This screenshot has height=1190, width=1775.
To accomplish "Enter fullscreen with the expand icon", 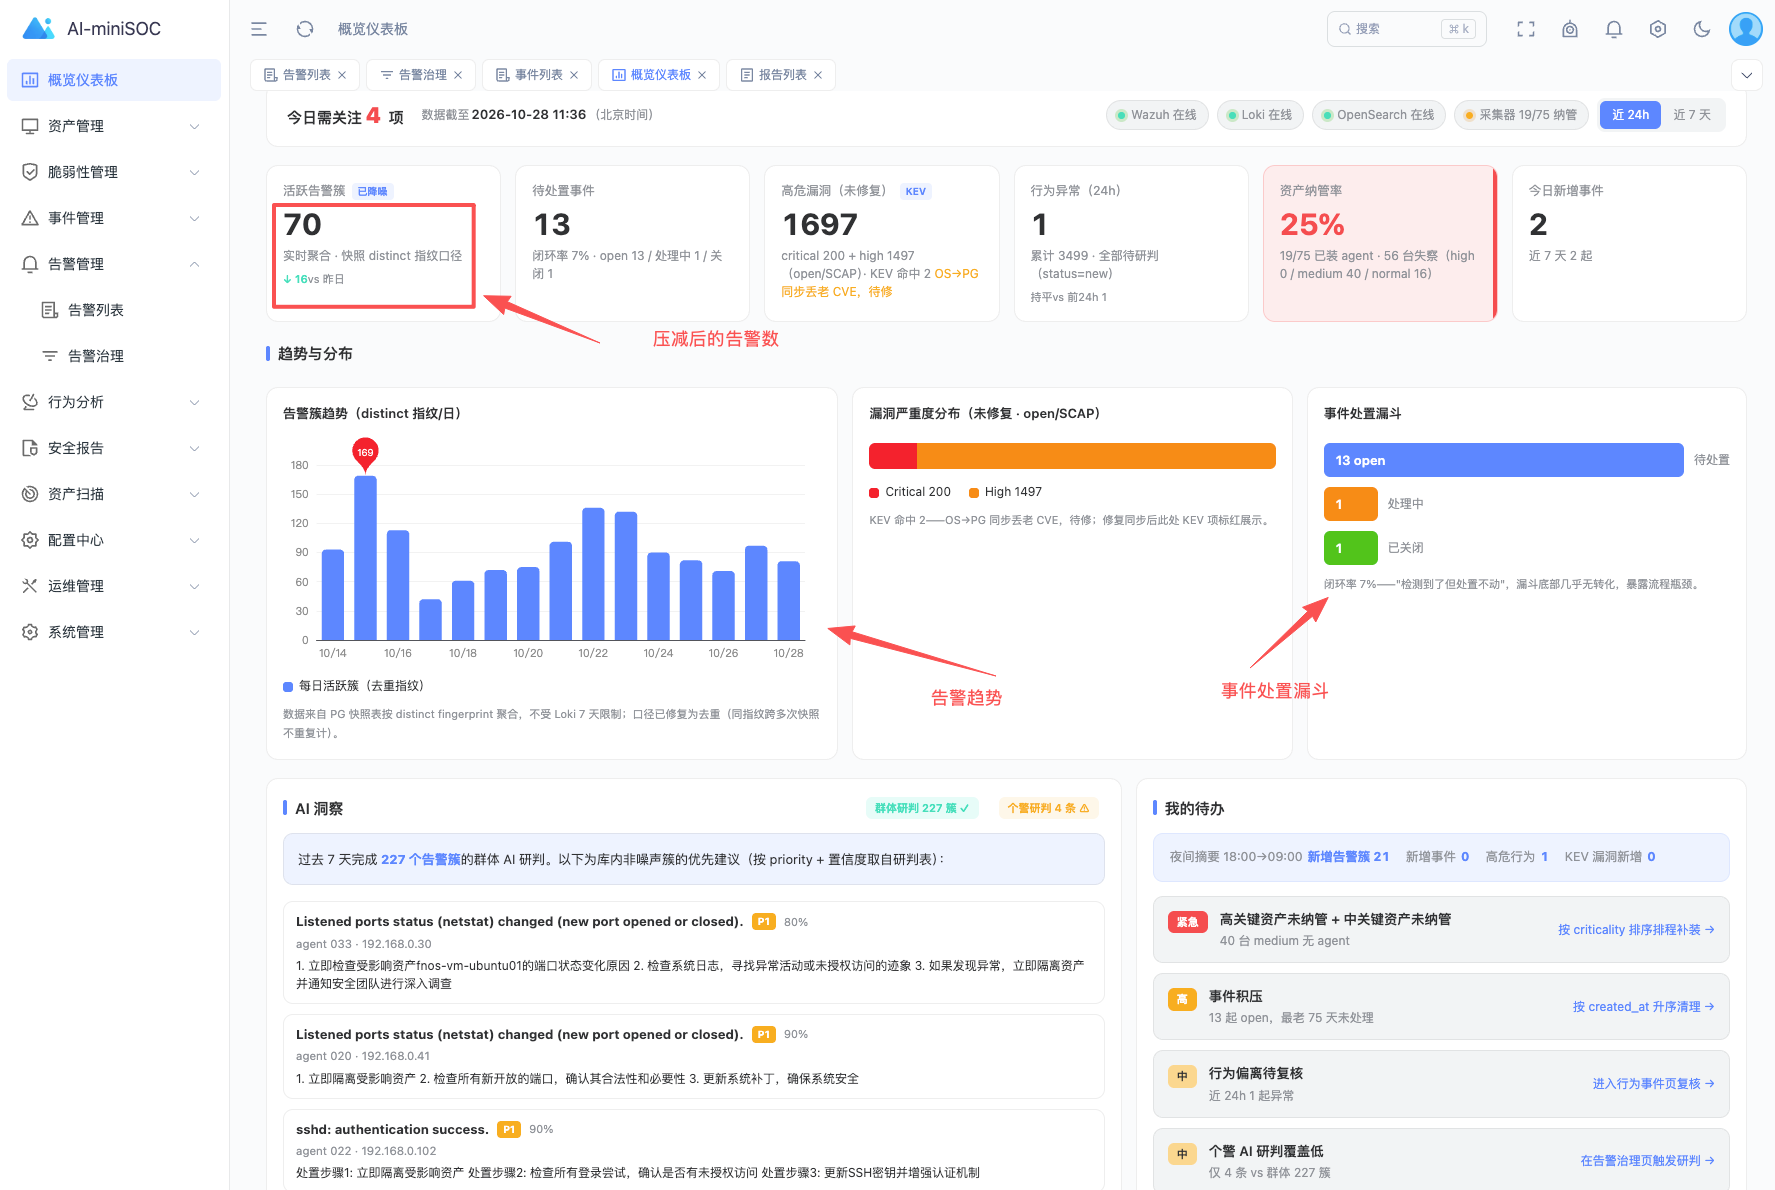I will (1526, 29).
